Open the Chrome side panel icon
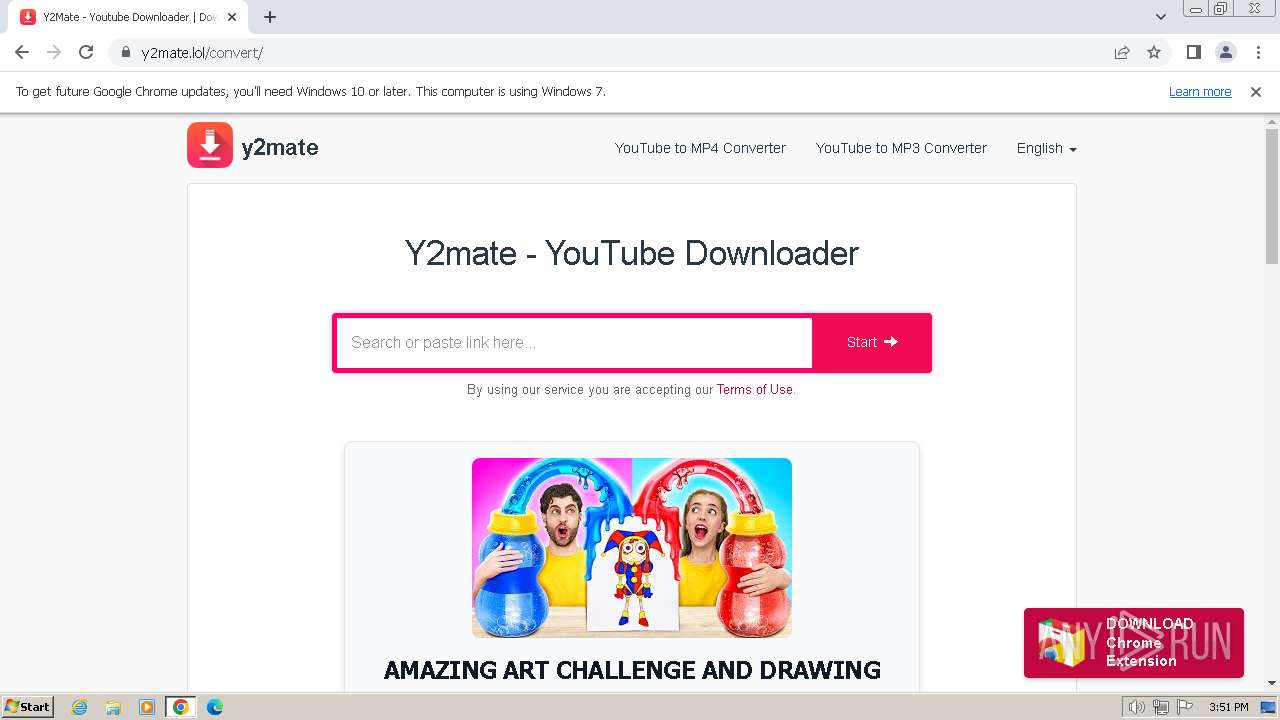Viewport: 1280px width, 720px height. click(1194, 52)
